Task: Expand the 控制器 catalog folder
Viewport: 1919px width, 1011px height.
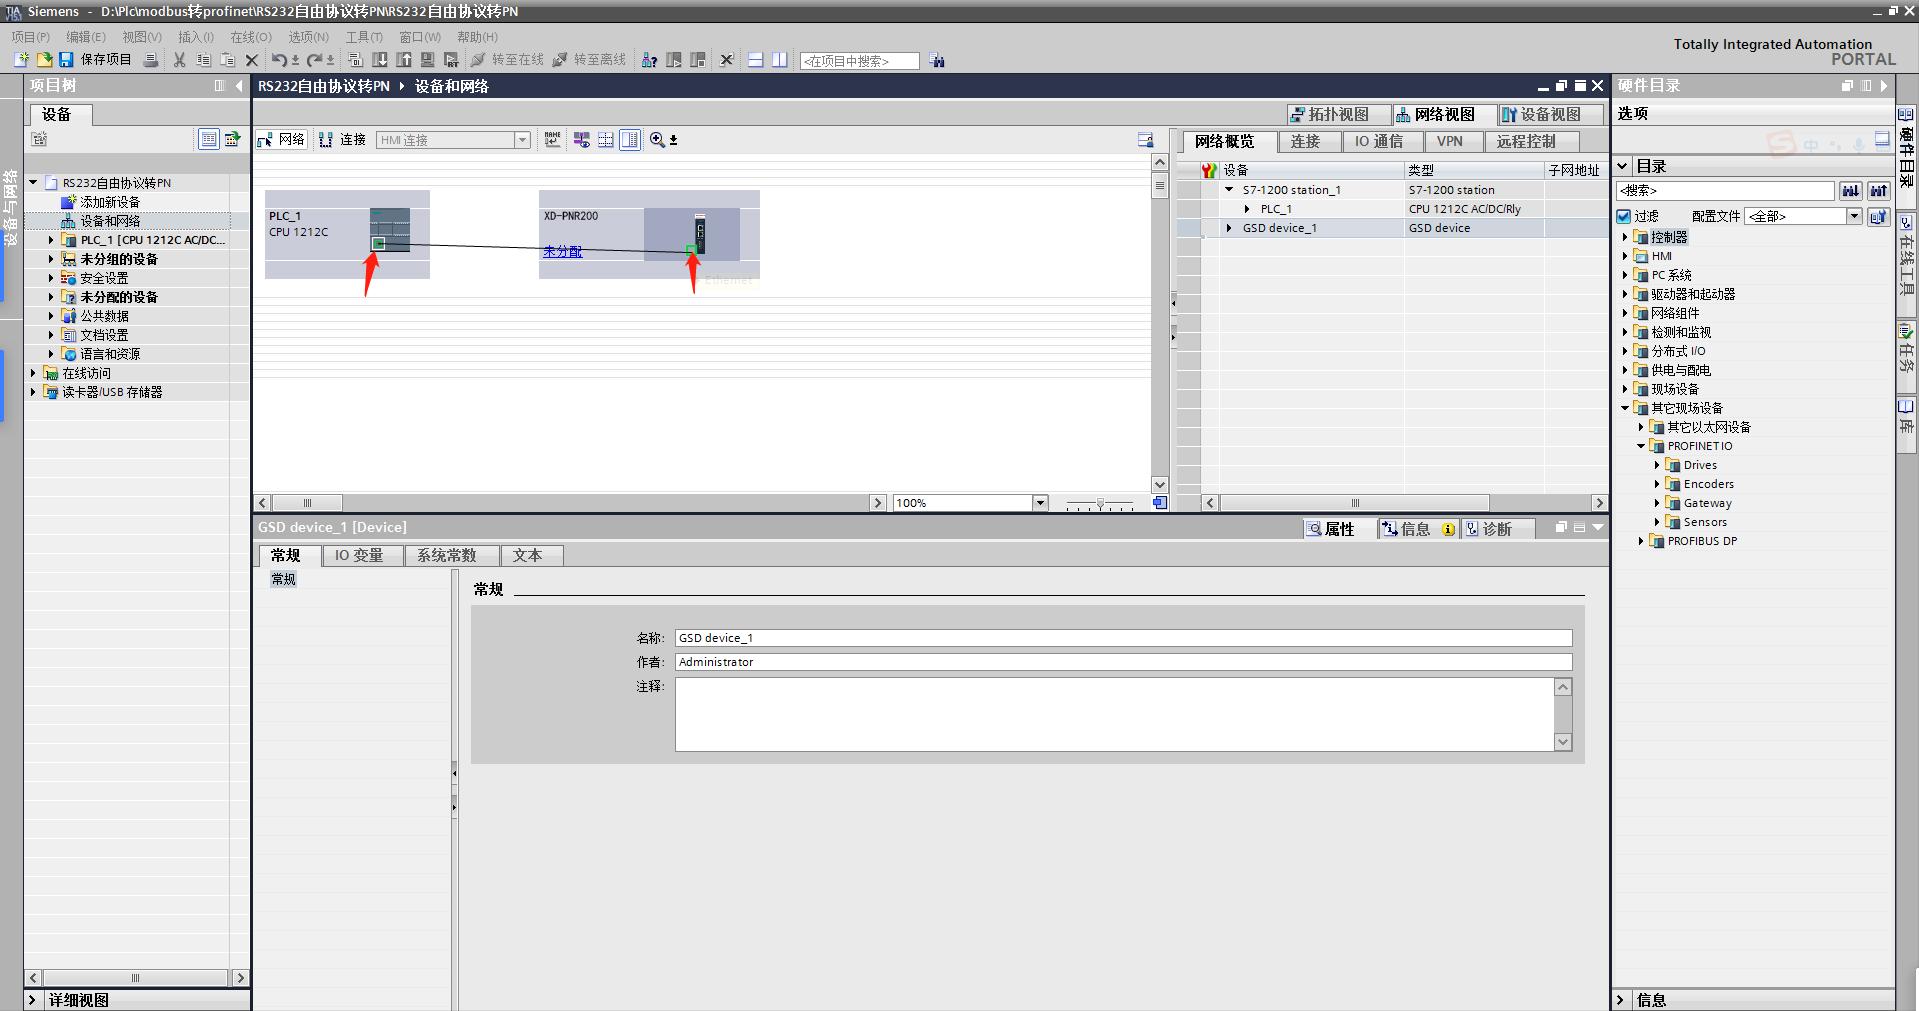Action: pyautogui.click(x=1625, y=238)
